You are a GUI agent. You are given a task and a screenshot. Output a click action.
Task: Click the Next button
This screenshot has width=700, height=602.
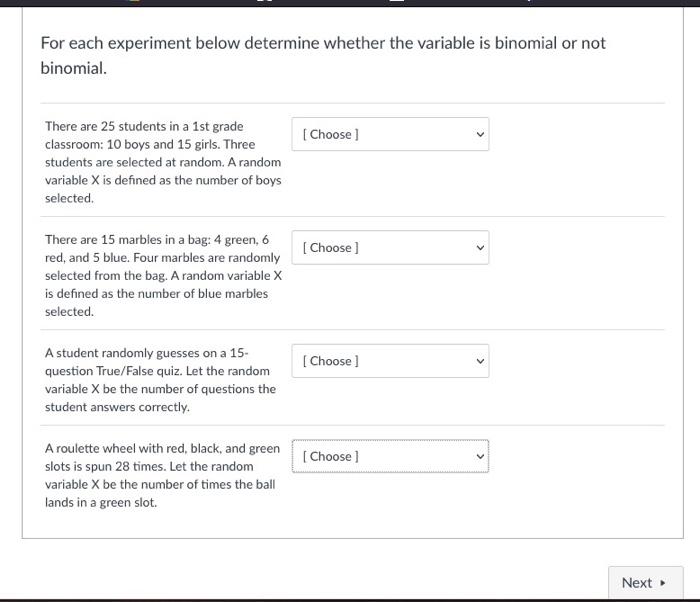tap(645, 582)
